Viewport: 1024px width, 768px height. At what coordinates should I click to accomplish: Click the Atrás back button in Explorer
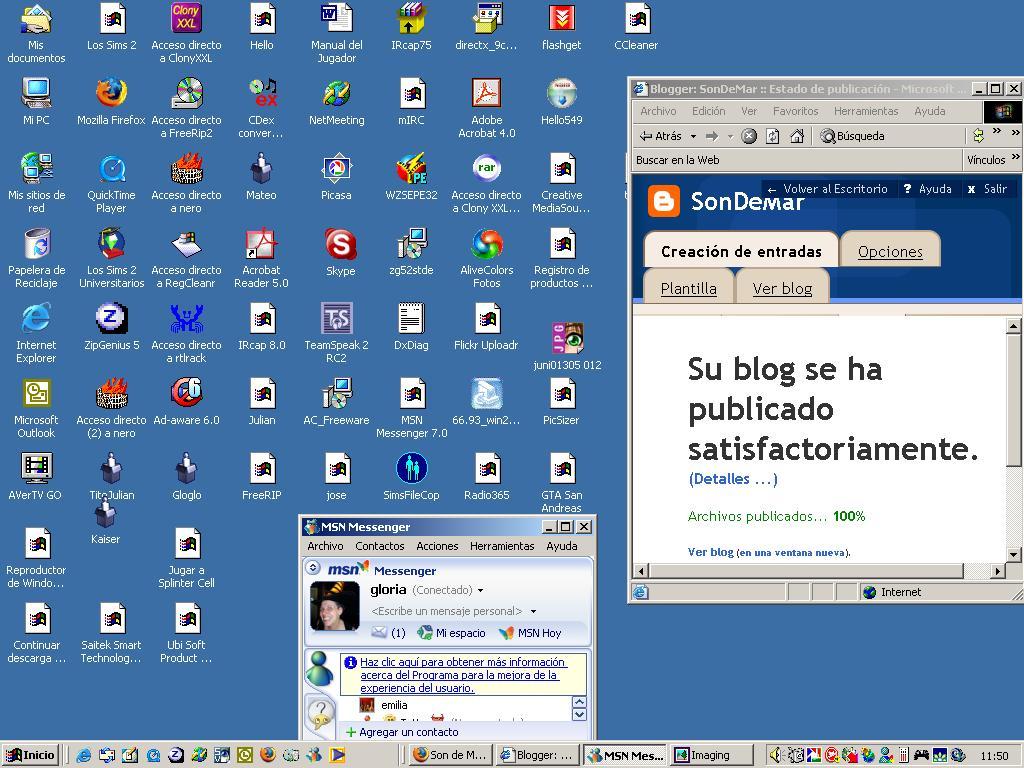coord(660,136)
